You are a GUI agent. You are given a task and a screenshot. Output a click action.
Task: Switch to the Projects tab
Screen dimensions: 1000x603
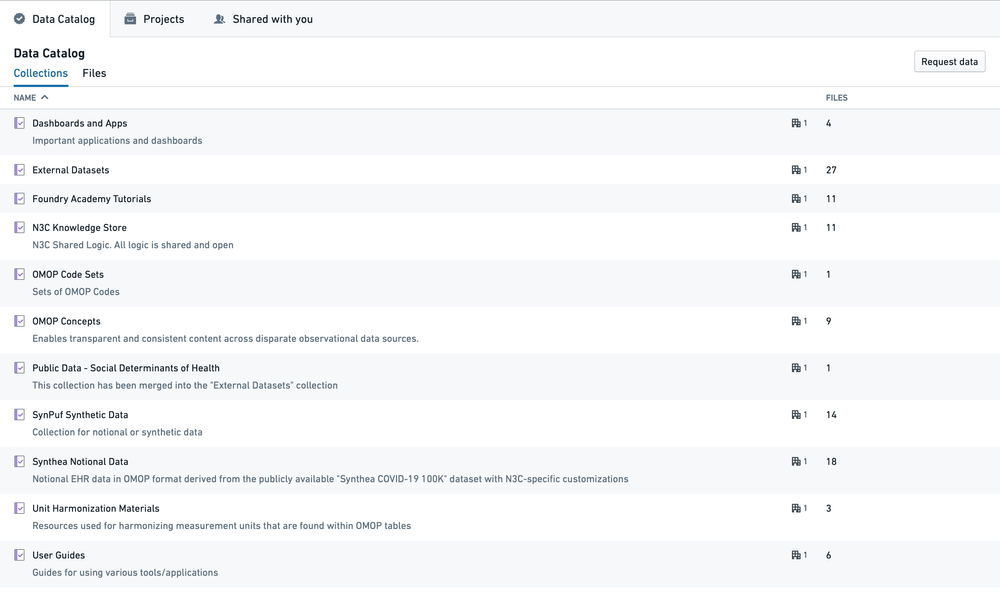coord(154,19)
